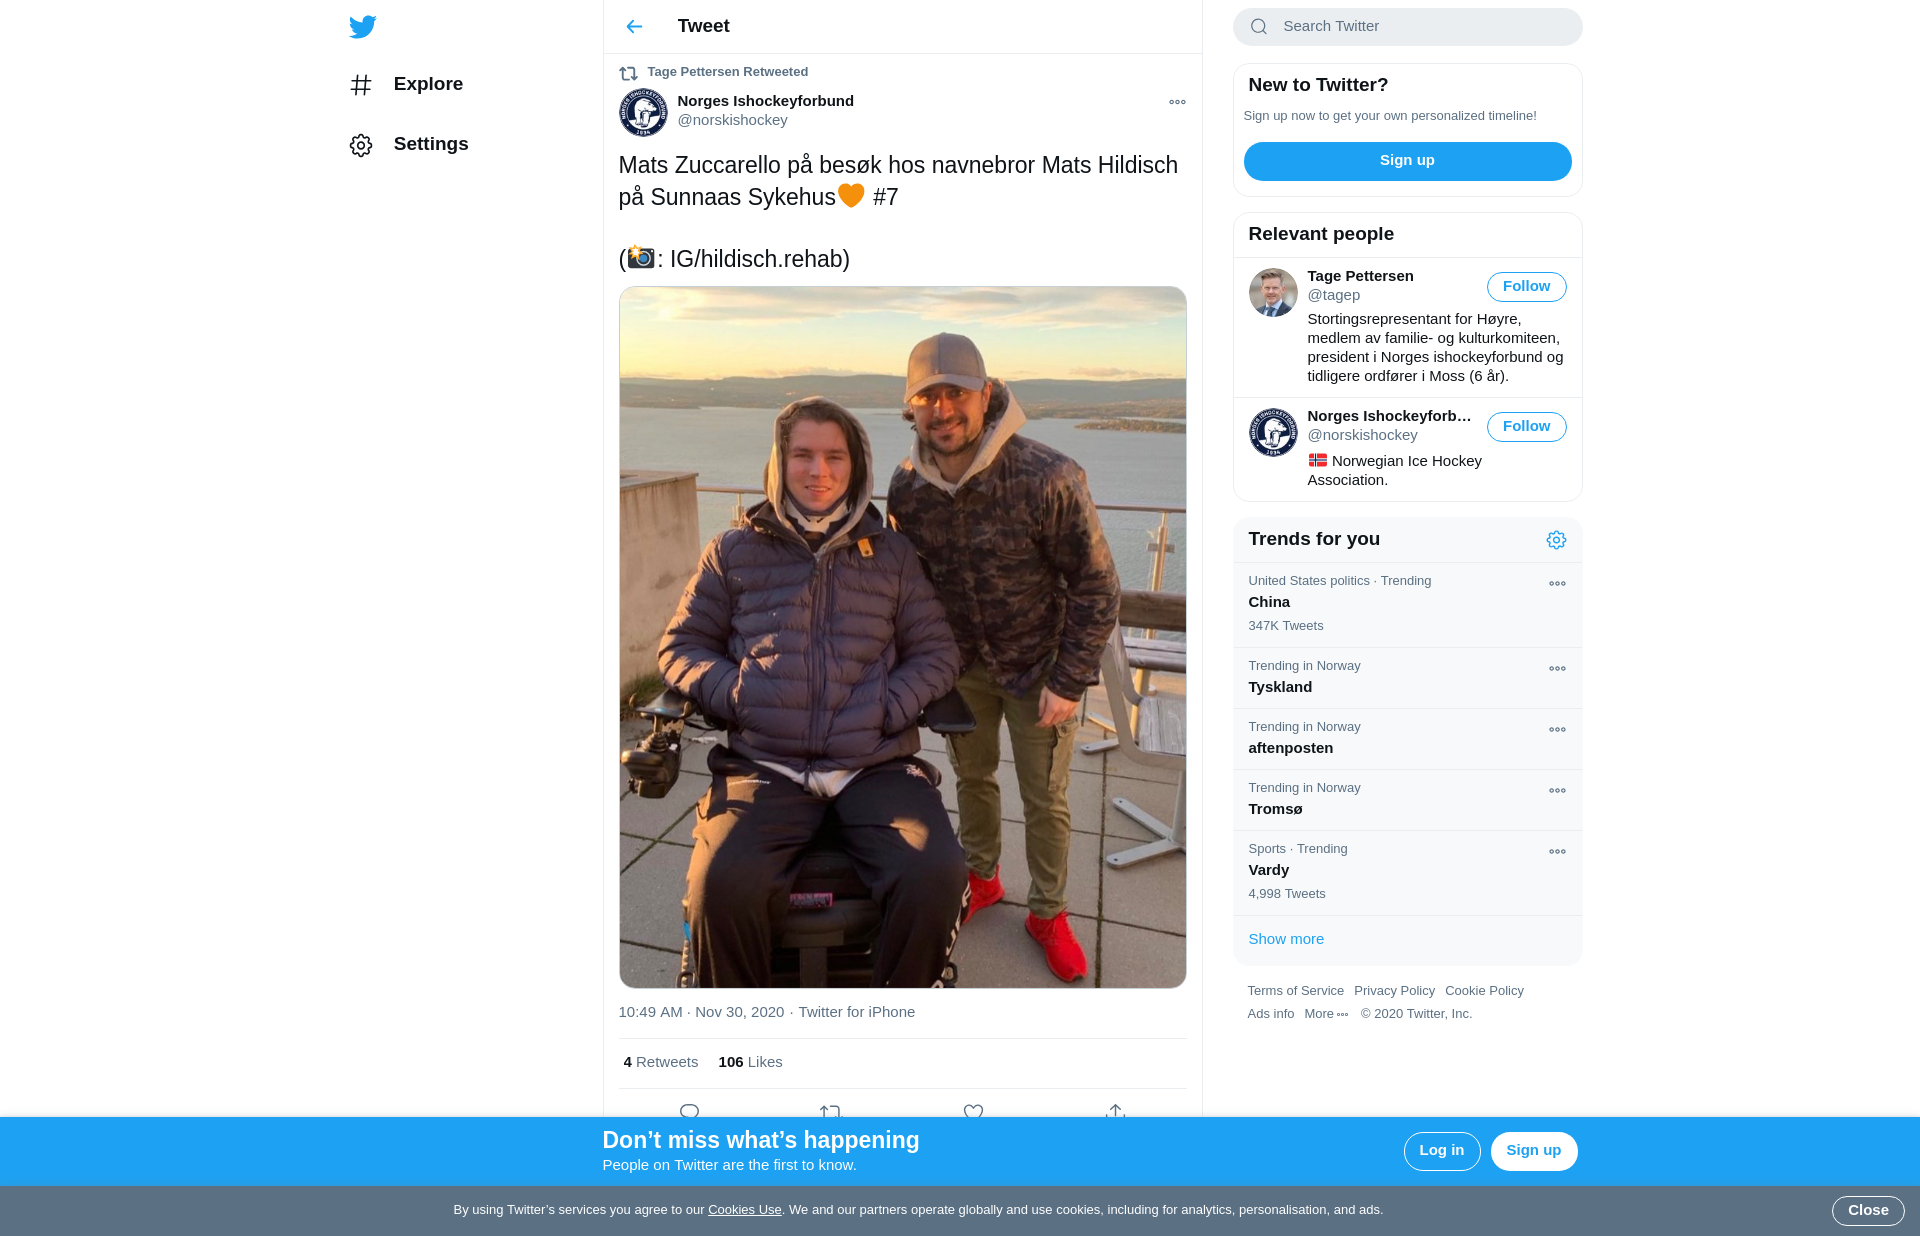Open Trends settings gear icon
Viewport: 1920px width, 1236px height.
tap(1556, 540)
